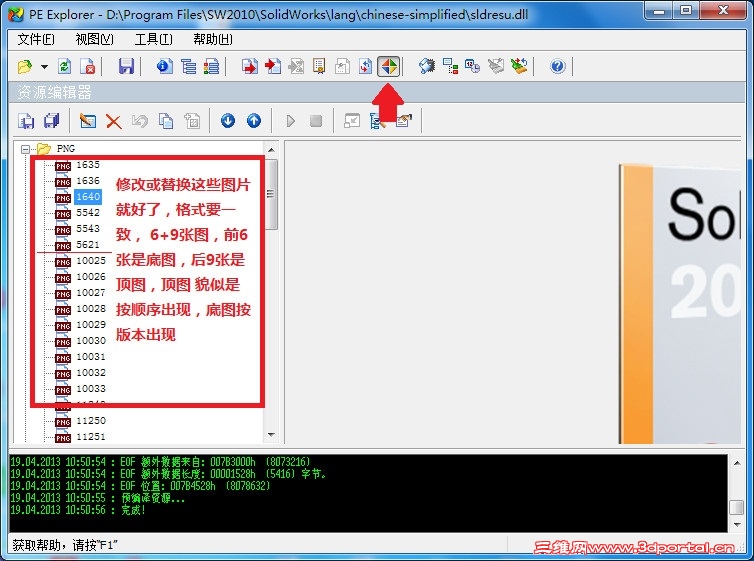Delete resource with the red X icon
Screen dimensions: 754x561
(113, 121)
